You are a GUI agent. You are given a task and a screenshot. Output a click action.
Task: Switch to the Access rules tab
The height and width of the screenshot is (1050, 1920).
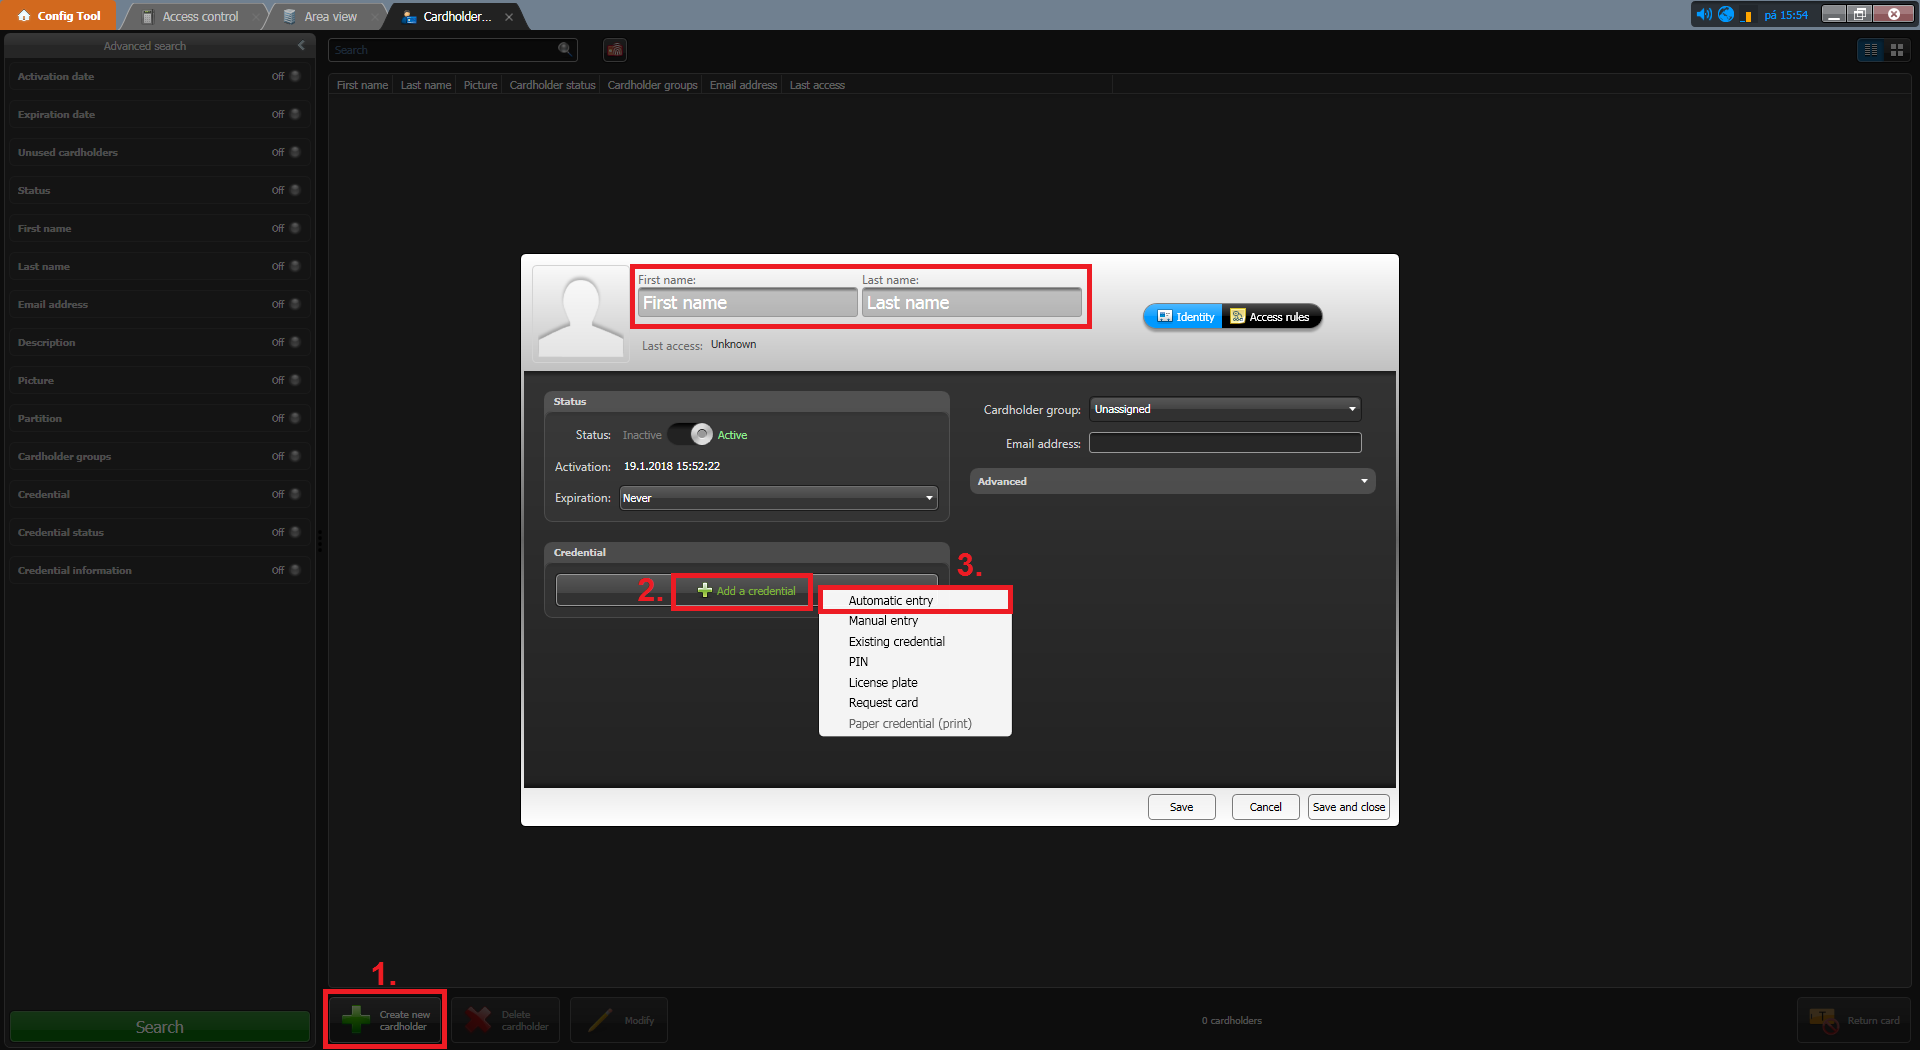tap(1270, 317)
